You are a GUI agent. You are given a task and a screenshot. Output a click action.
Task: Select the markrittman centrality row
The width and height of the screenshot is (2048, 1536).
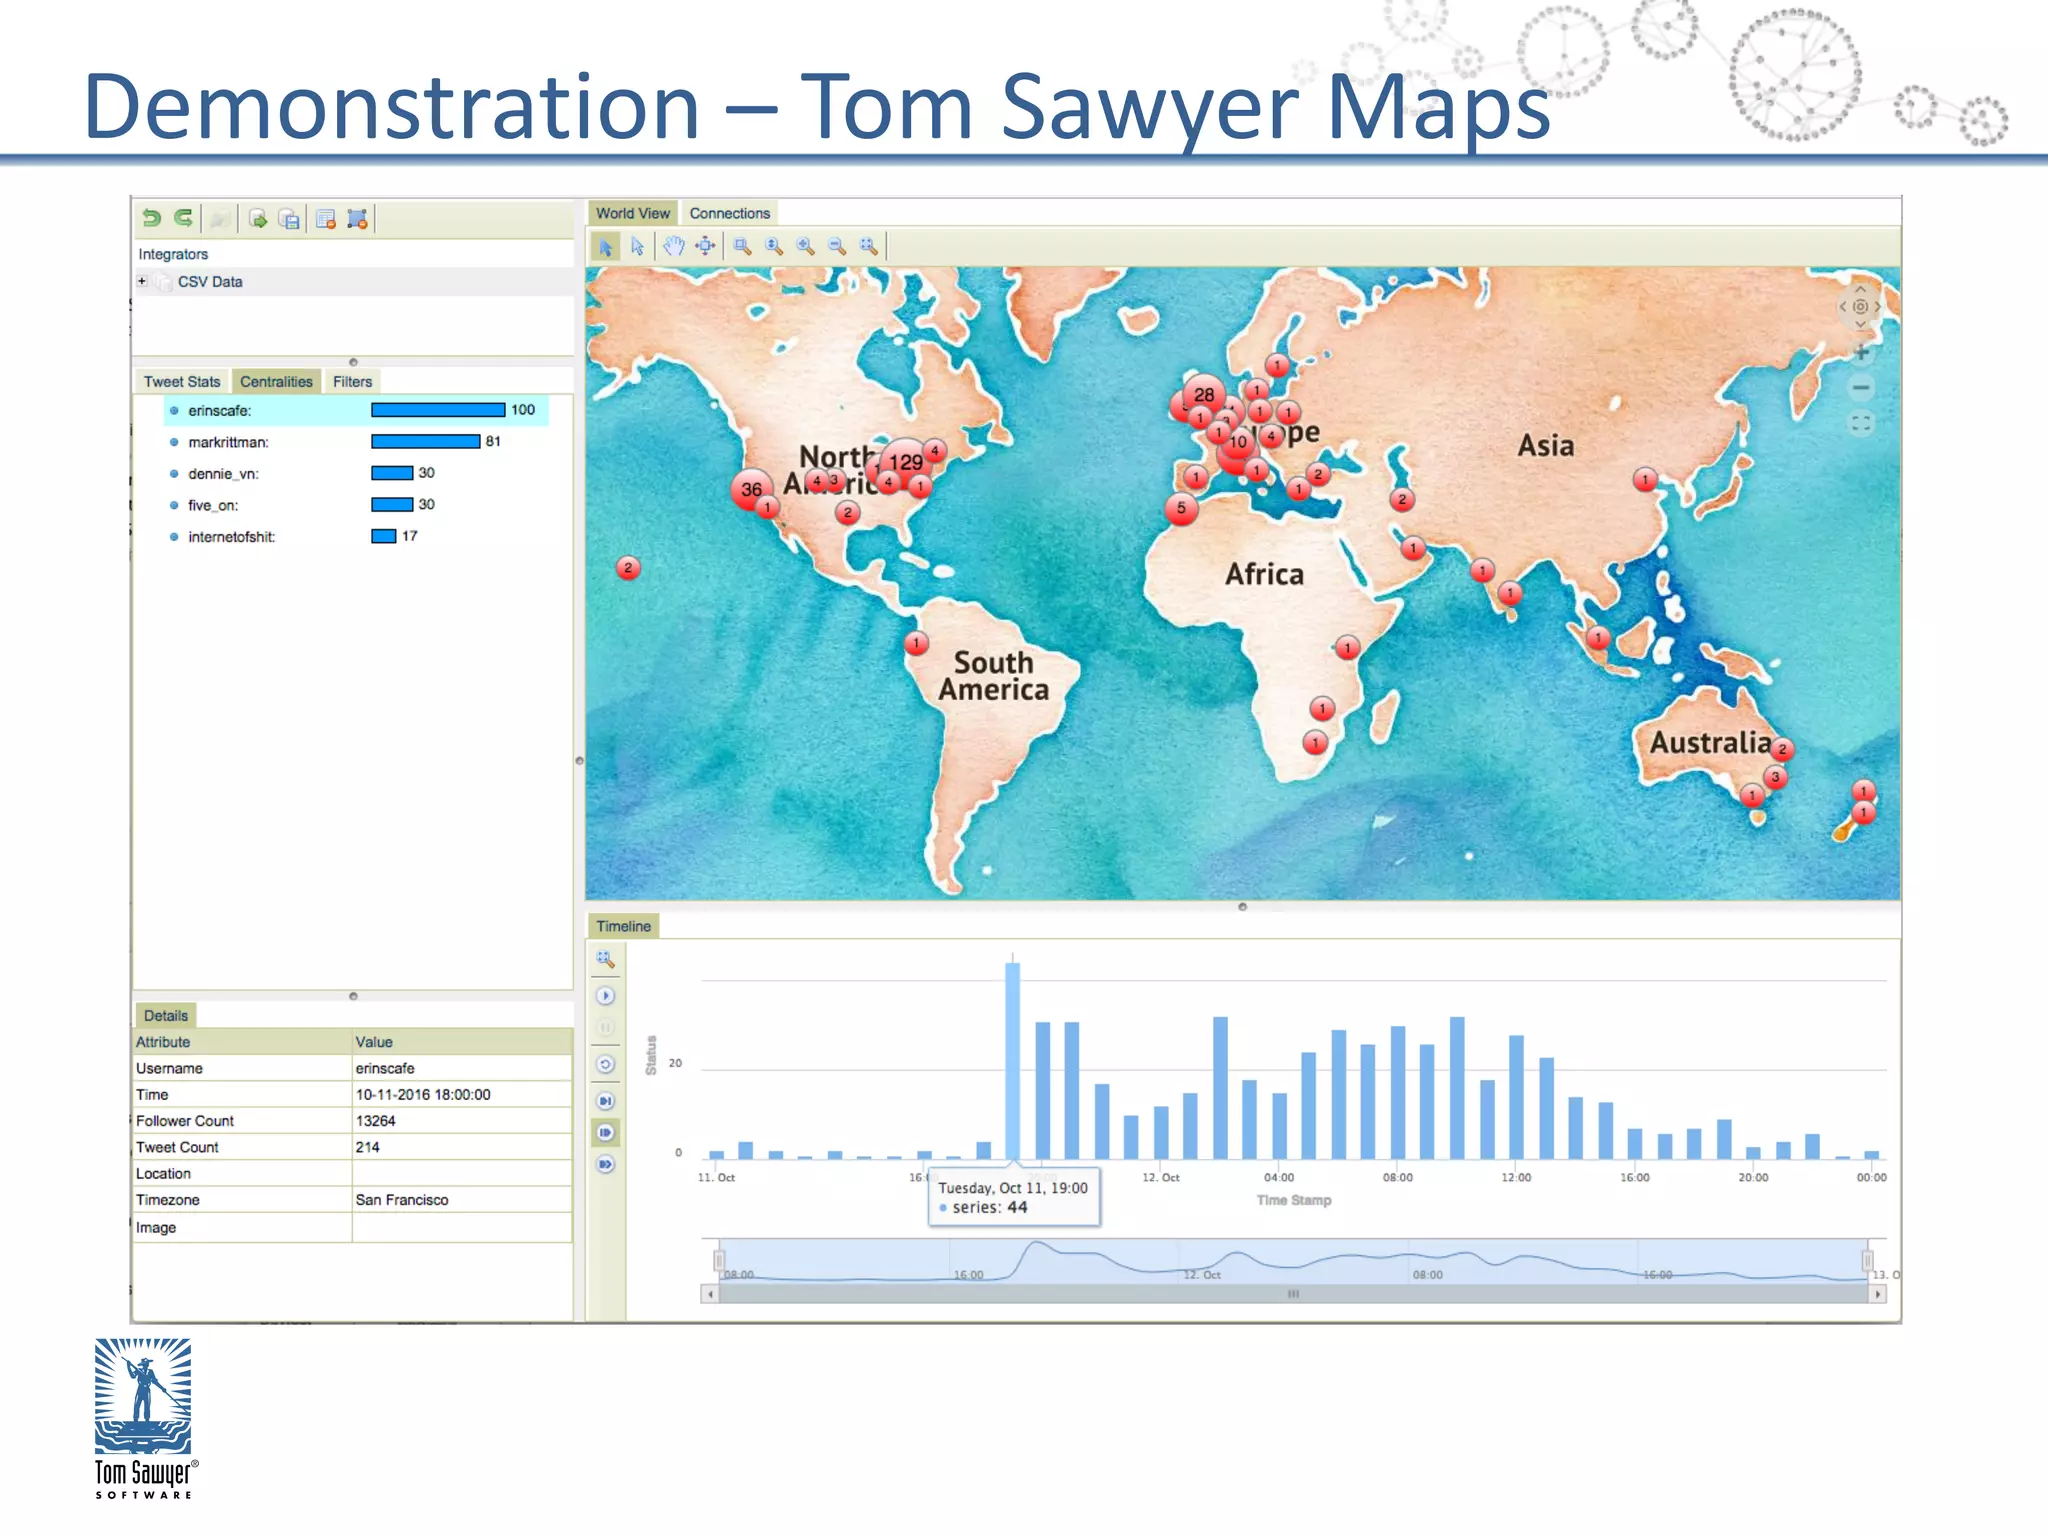(x=356, y=442)
